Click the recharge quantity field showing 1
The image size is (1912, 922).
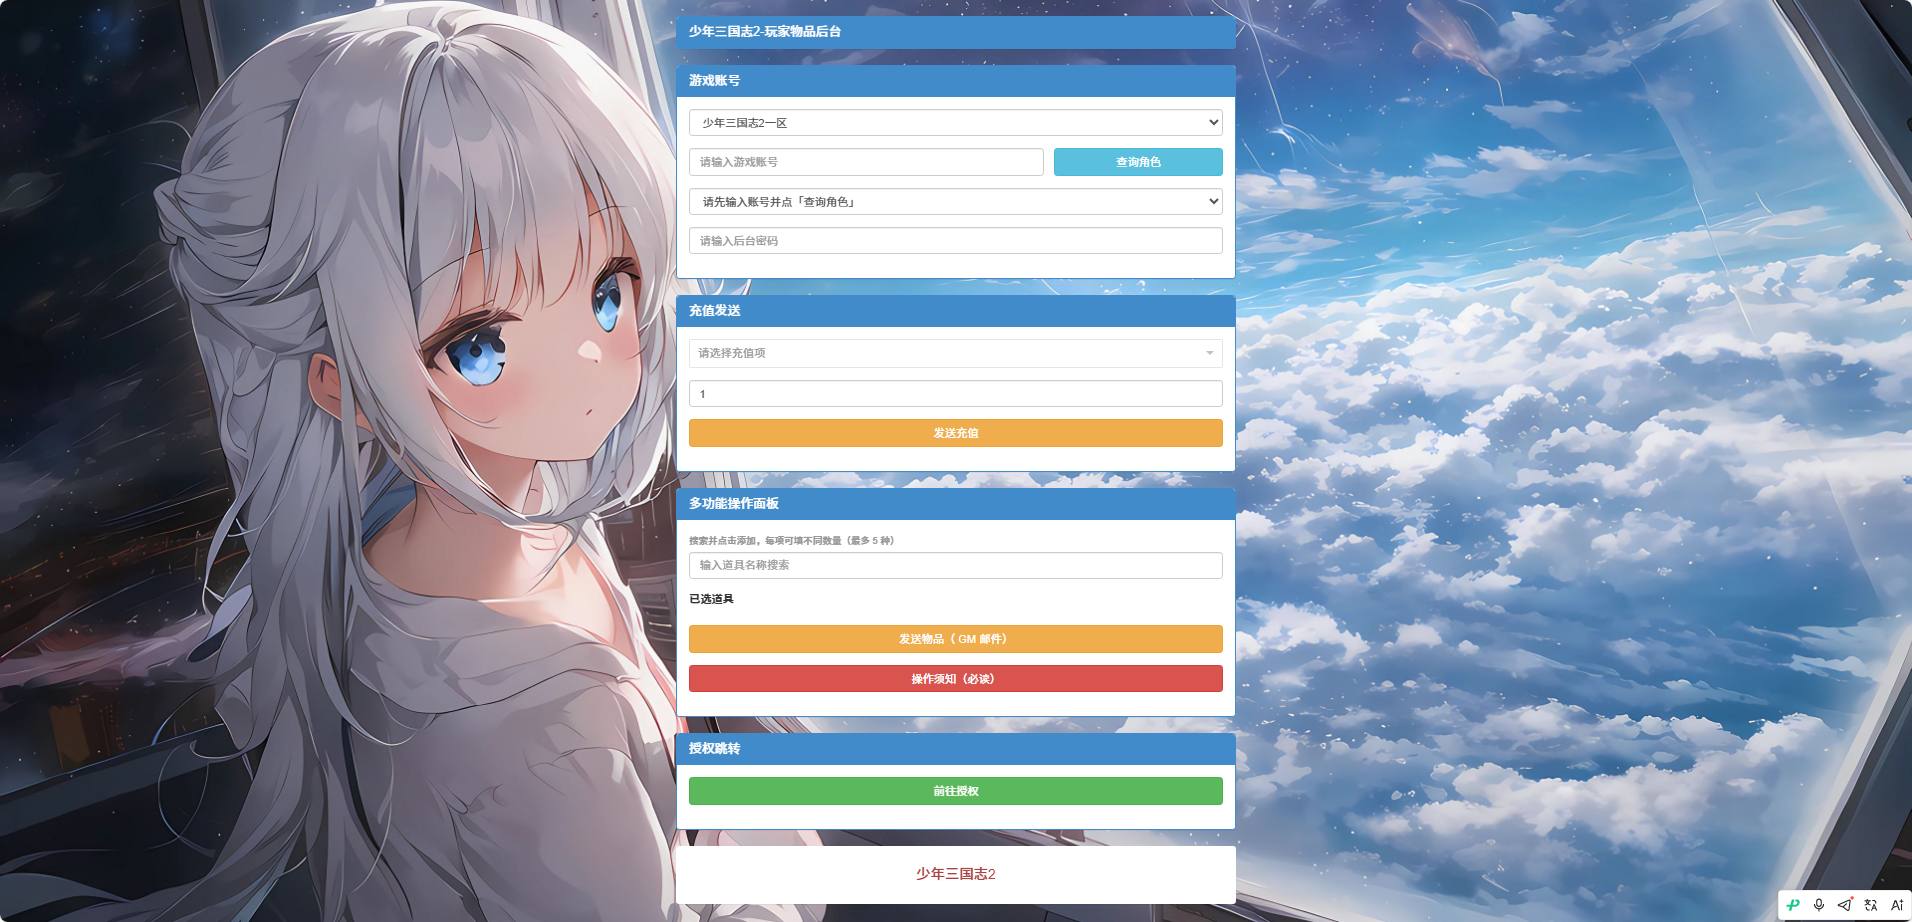coord(955,394)
